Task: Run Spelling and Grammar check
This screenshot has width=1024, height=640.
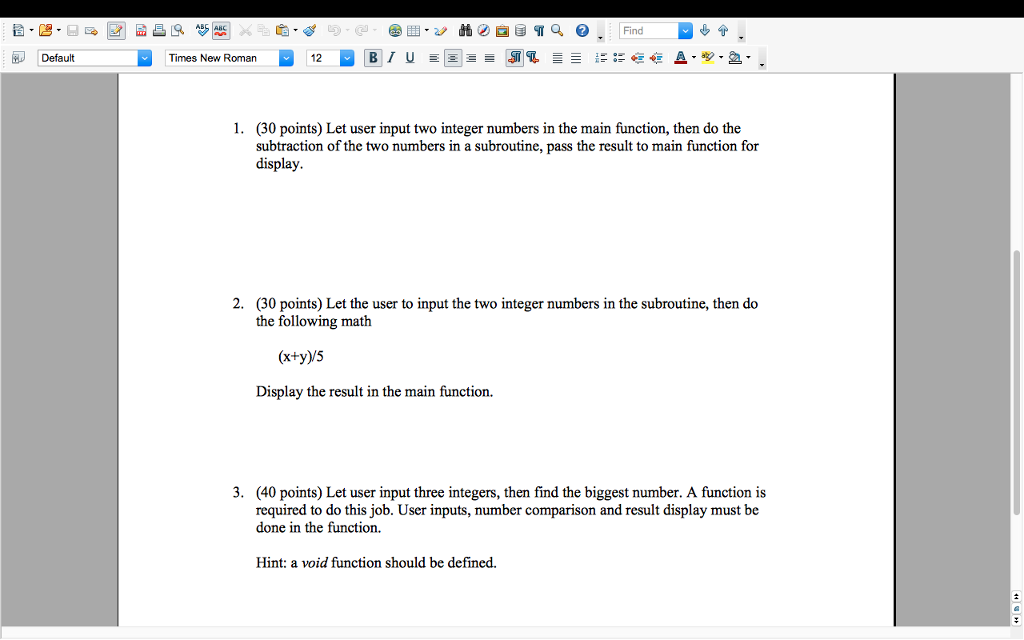Action: [x=202, y=30]
